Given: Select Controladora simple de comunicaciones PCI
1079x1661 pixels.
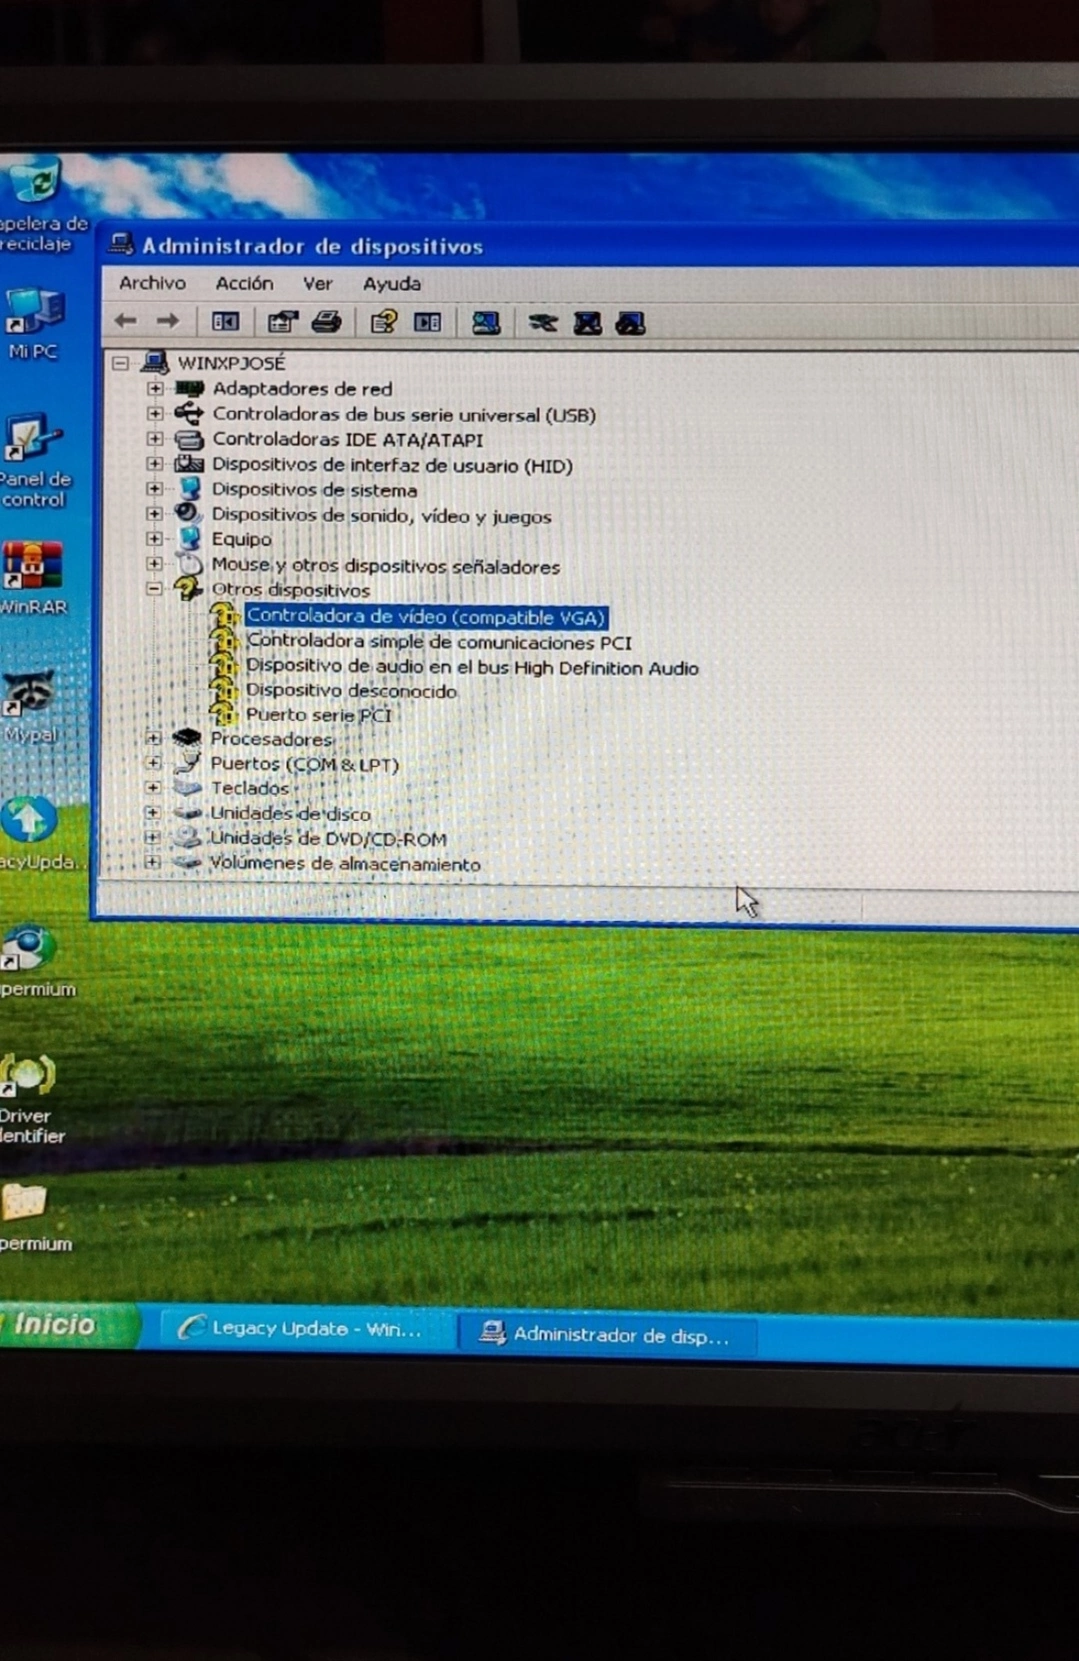Looking at the screenshot, I should 439,642.
